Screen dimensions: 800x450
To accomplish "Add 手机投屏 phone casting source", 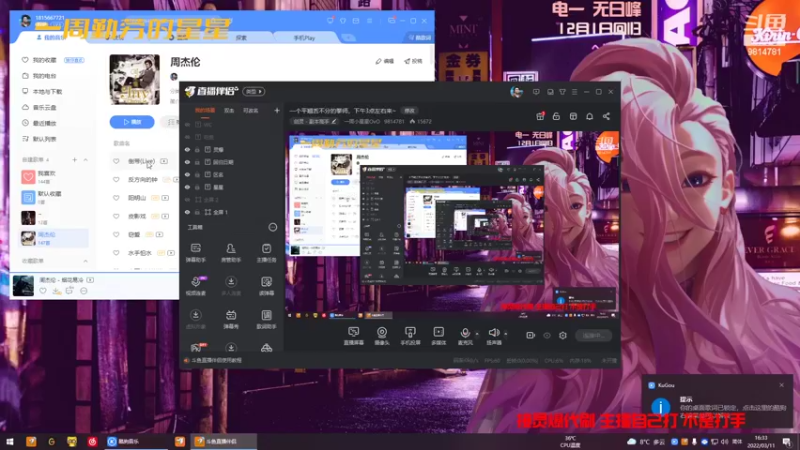I will 410,336.
